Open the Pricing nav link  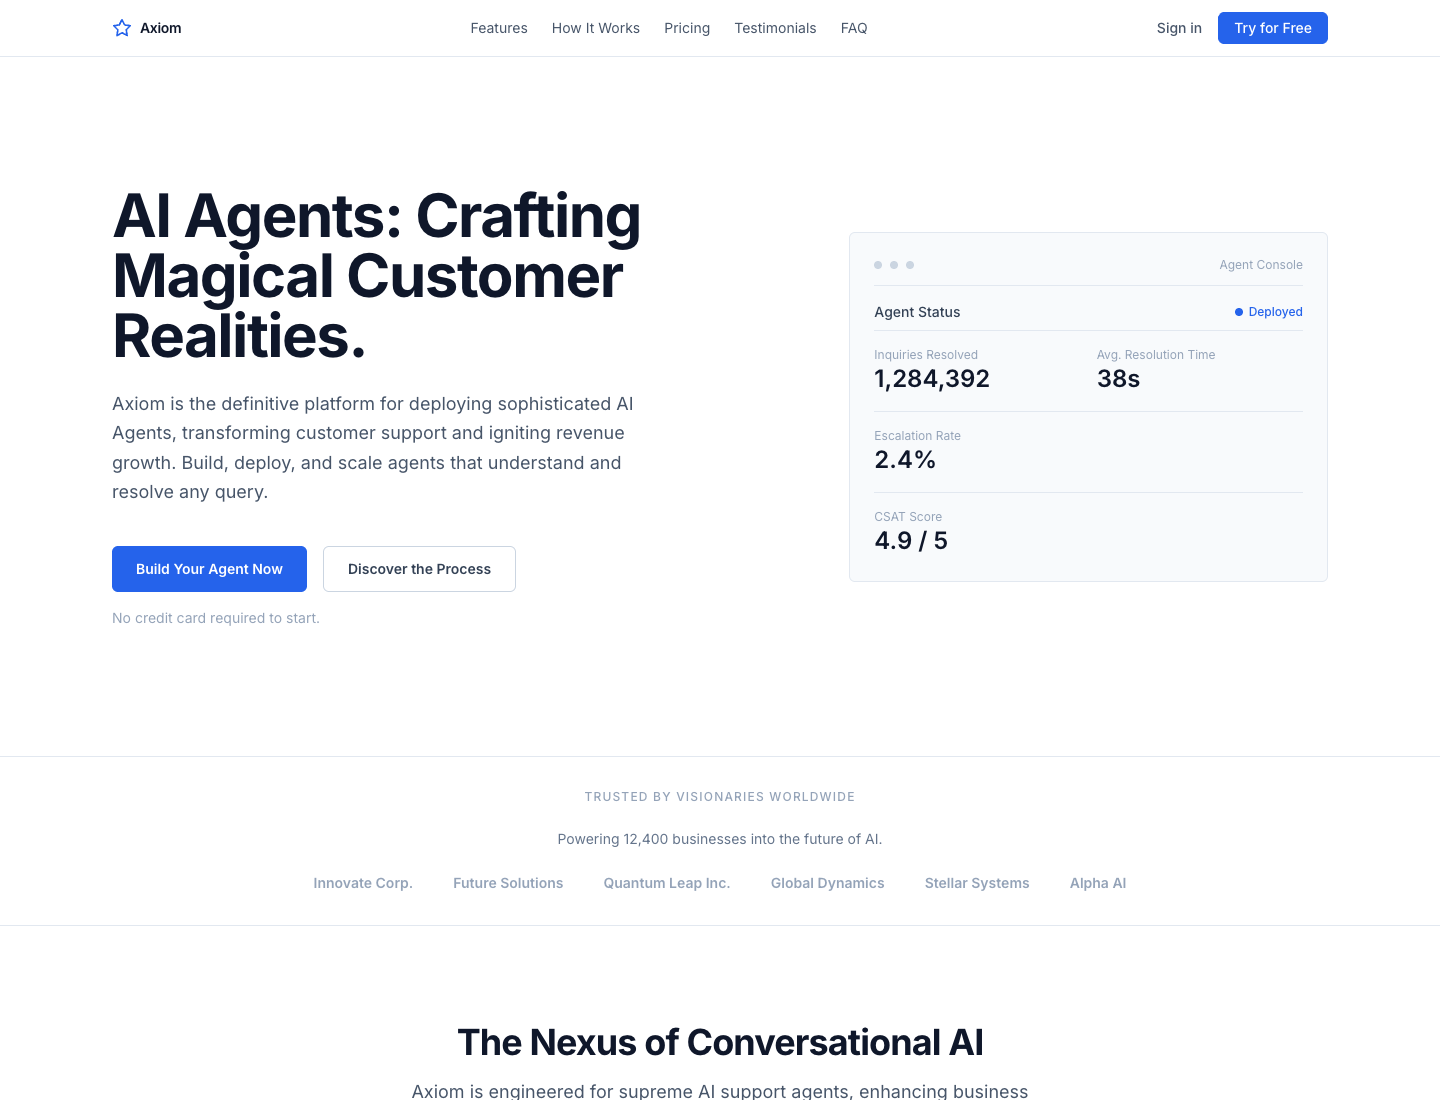click(687, 28)
